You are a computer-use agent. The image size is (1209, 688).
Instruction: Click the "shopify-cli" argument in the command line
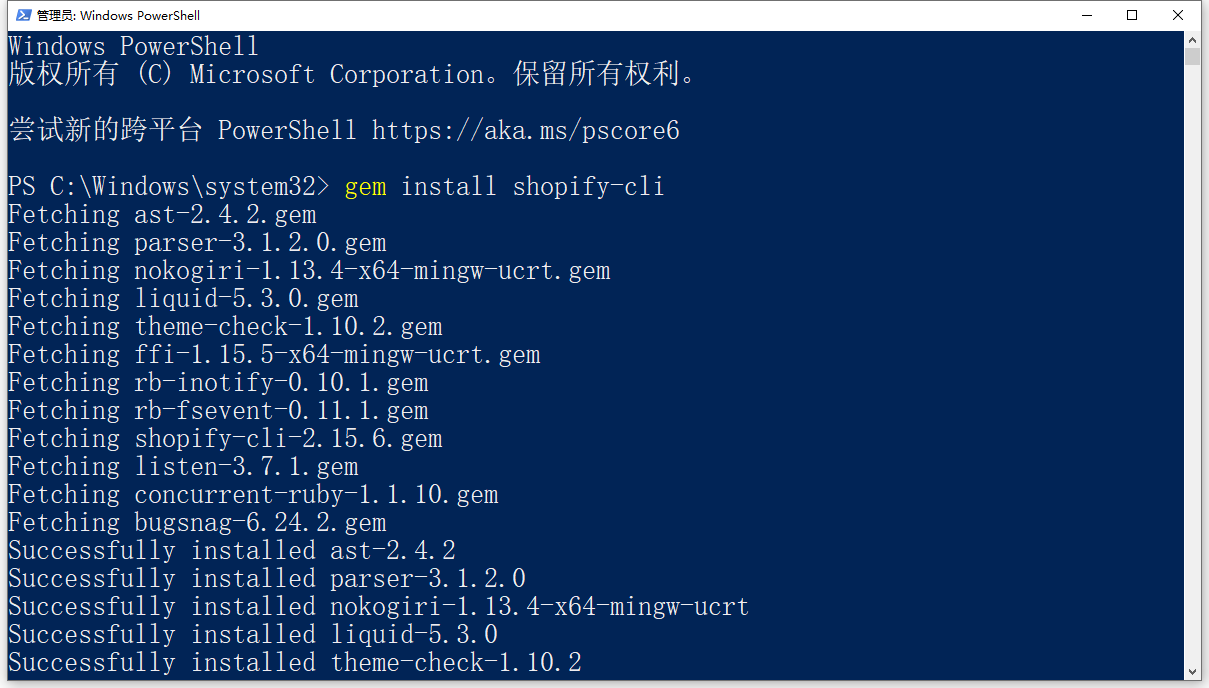[588, 187]
